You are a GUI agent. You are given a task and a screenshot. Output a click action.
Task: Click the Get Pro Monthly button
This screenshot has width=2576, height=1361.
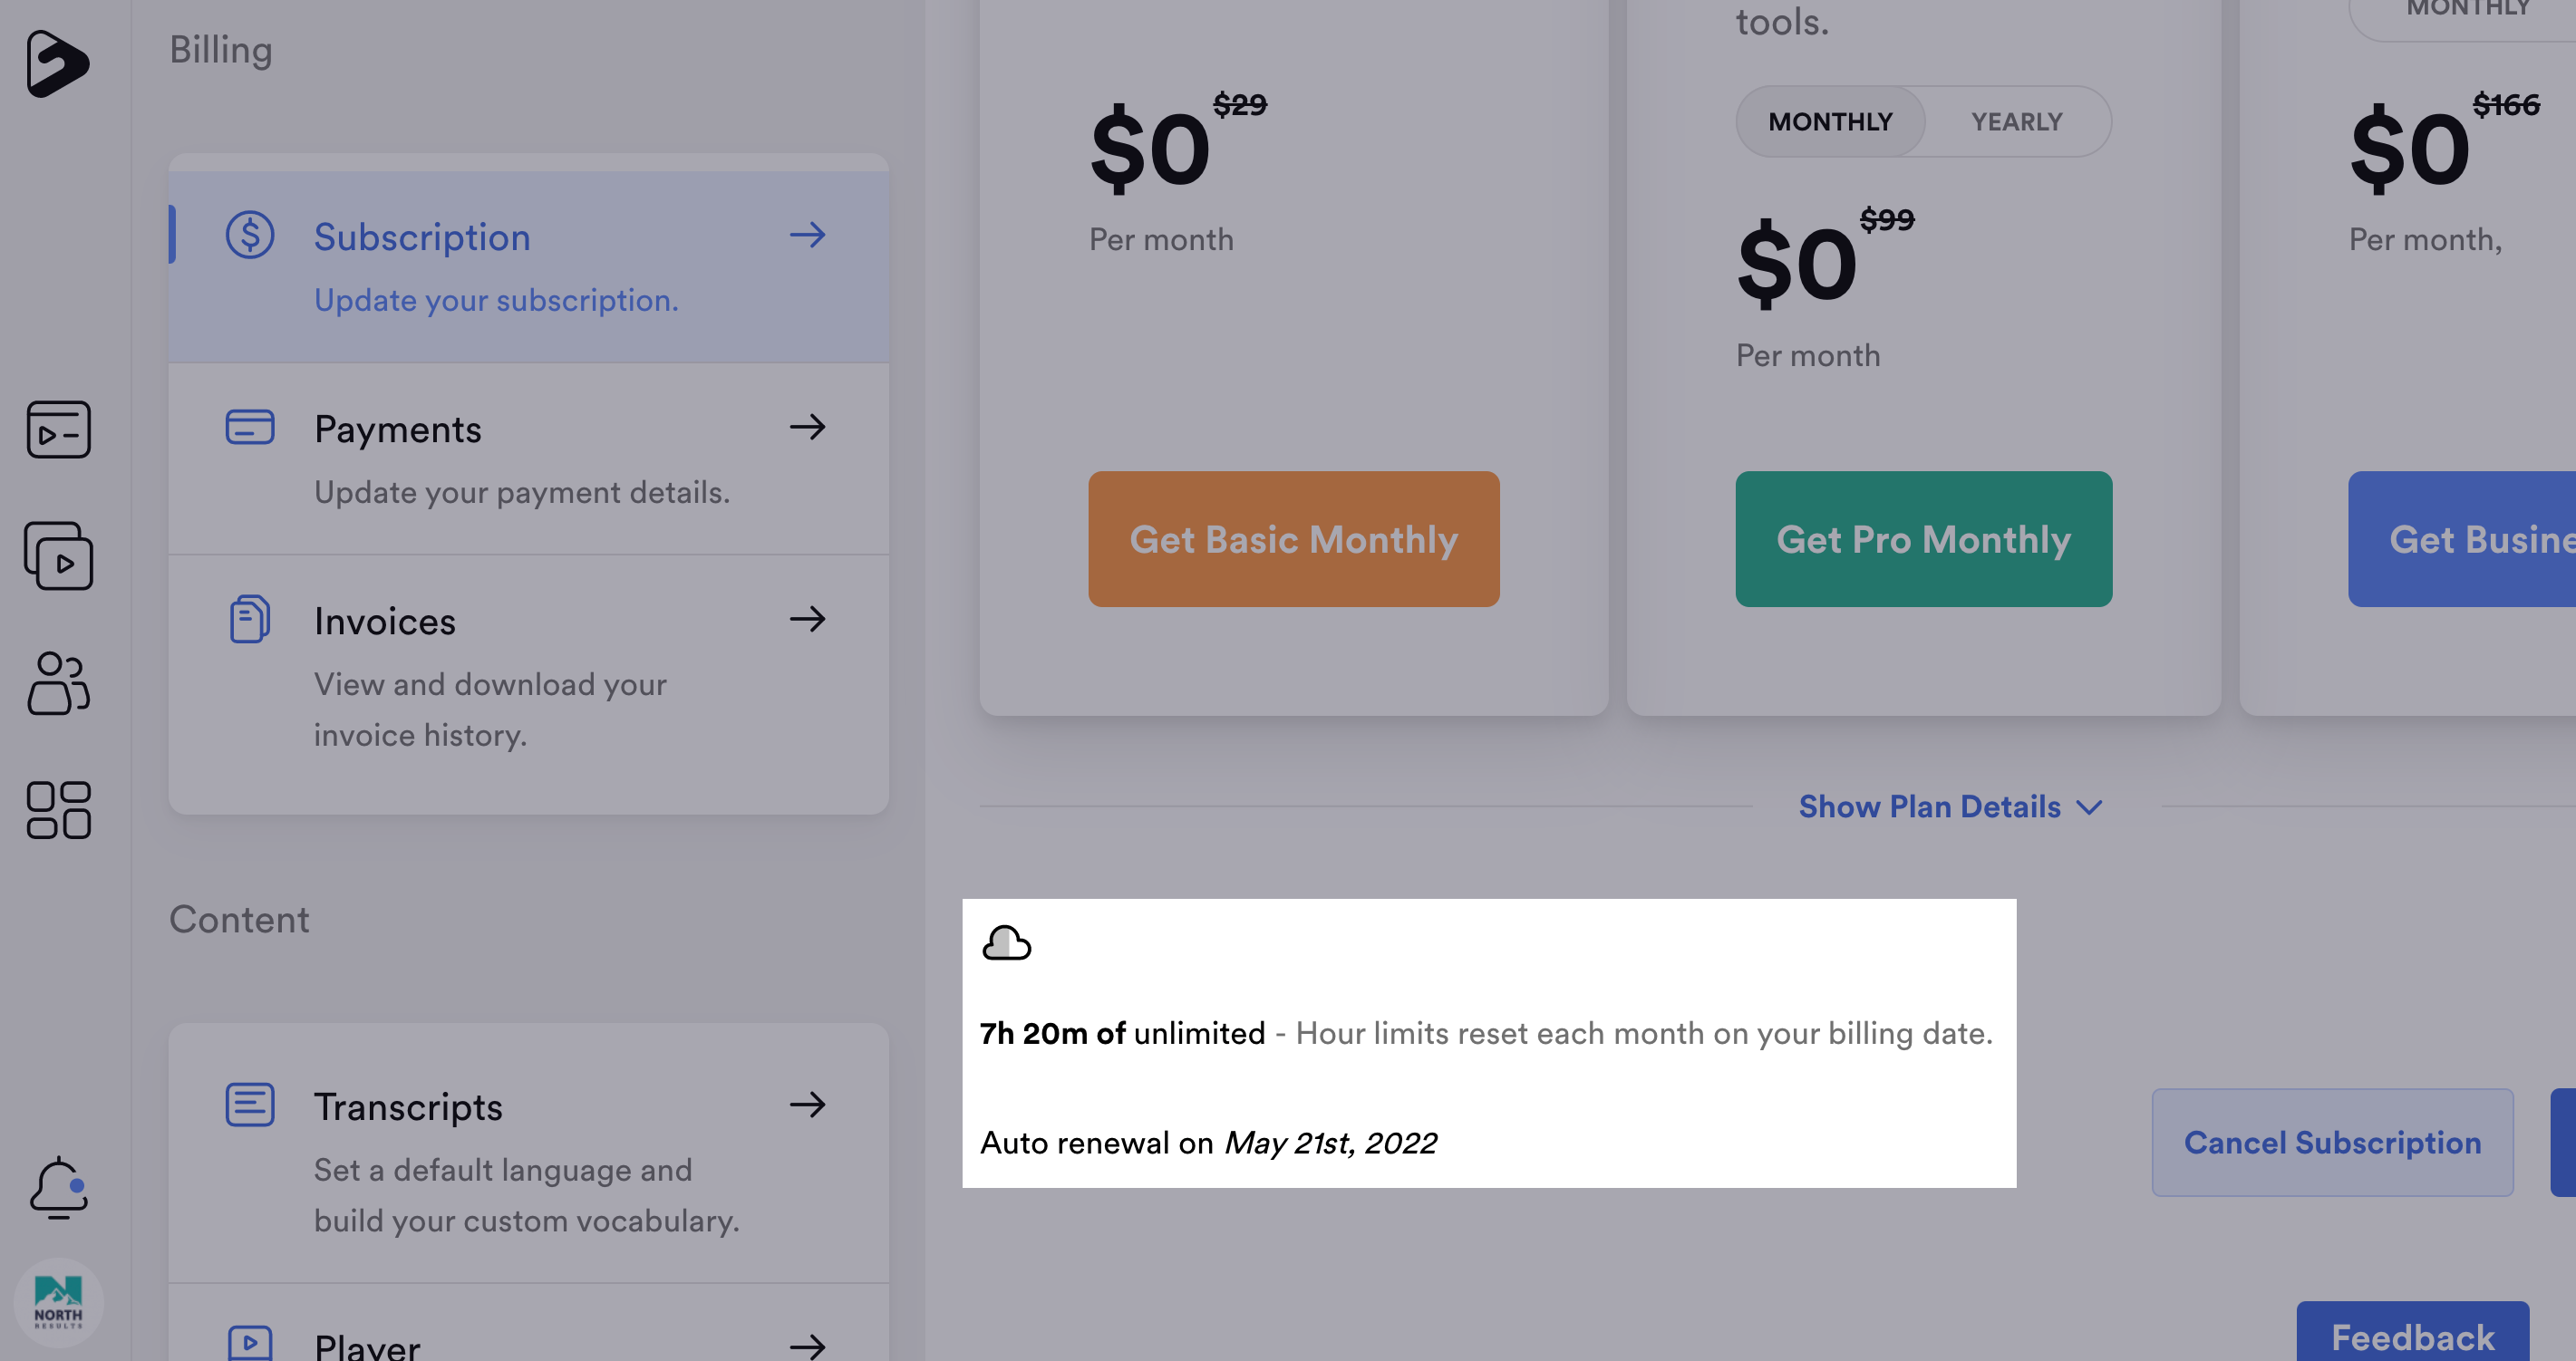1923,539
